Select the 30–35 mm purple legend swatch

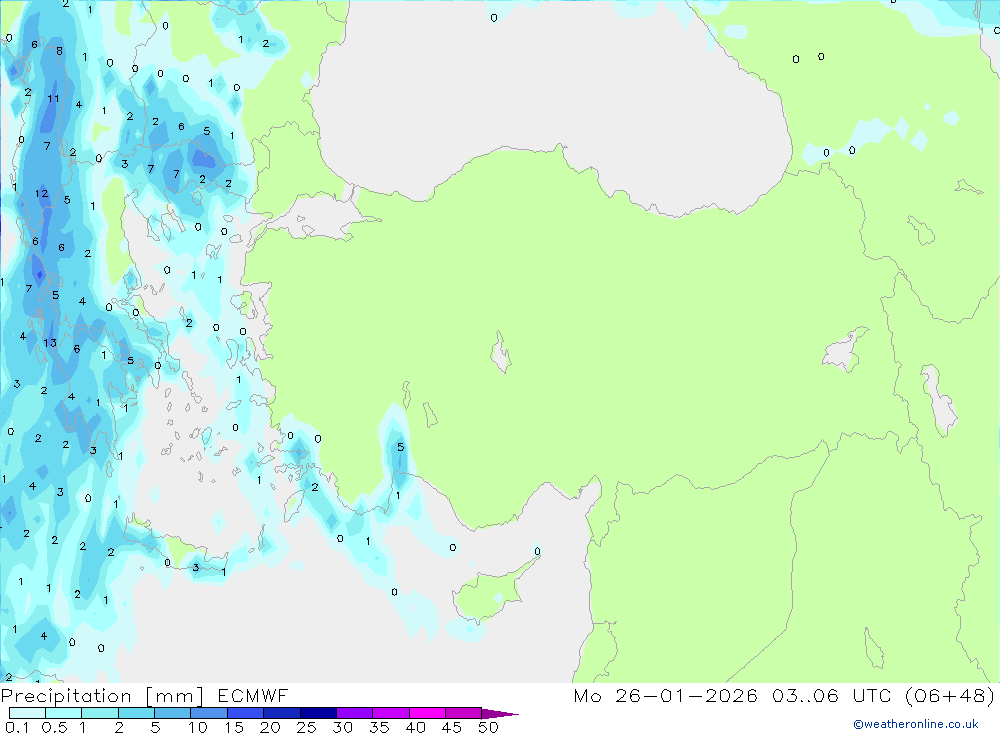[x=355, y=713]
